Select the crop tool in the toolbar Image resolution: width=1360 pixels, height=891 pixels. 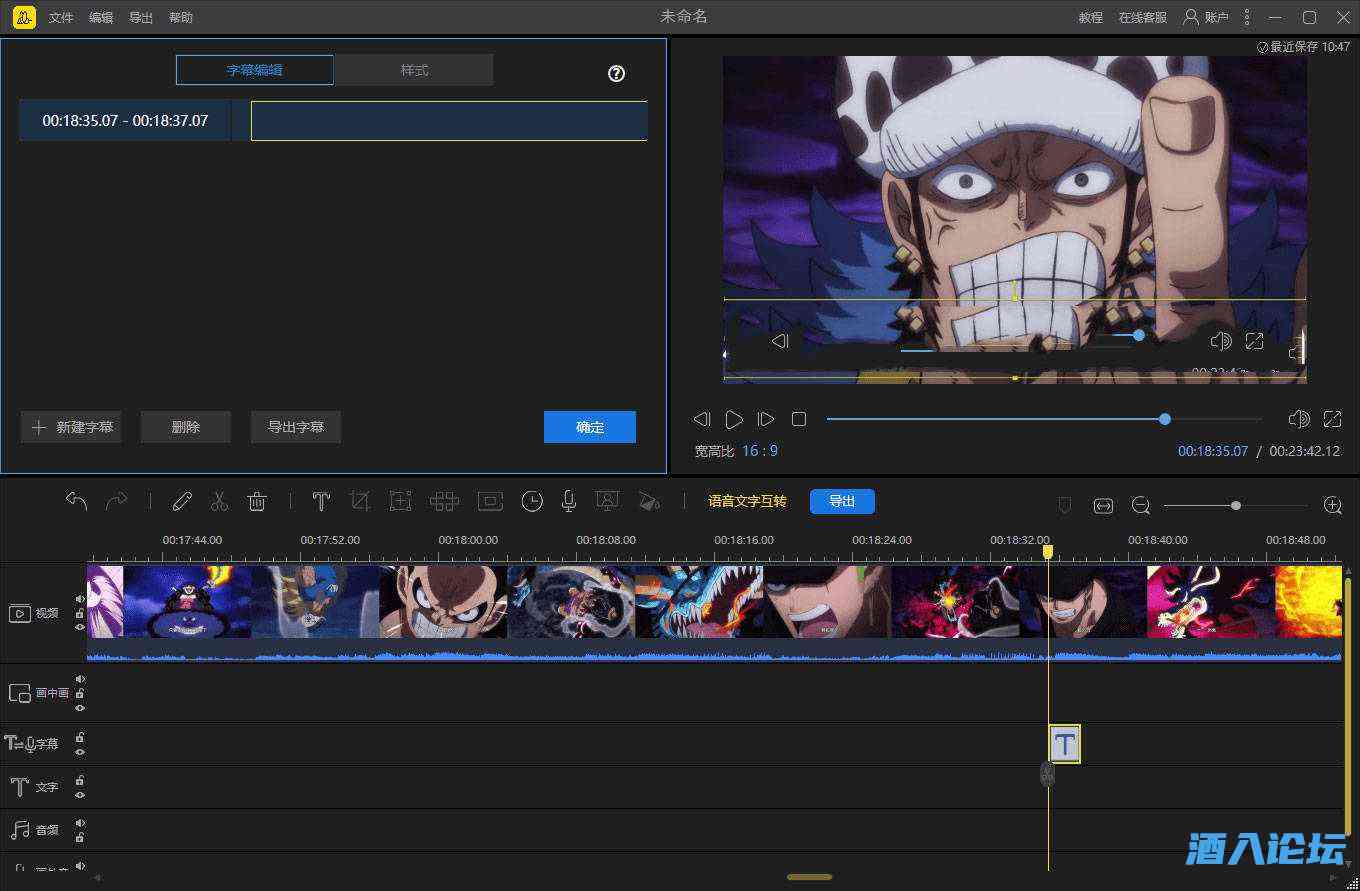[361, 500]
